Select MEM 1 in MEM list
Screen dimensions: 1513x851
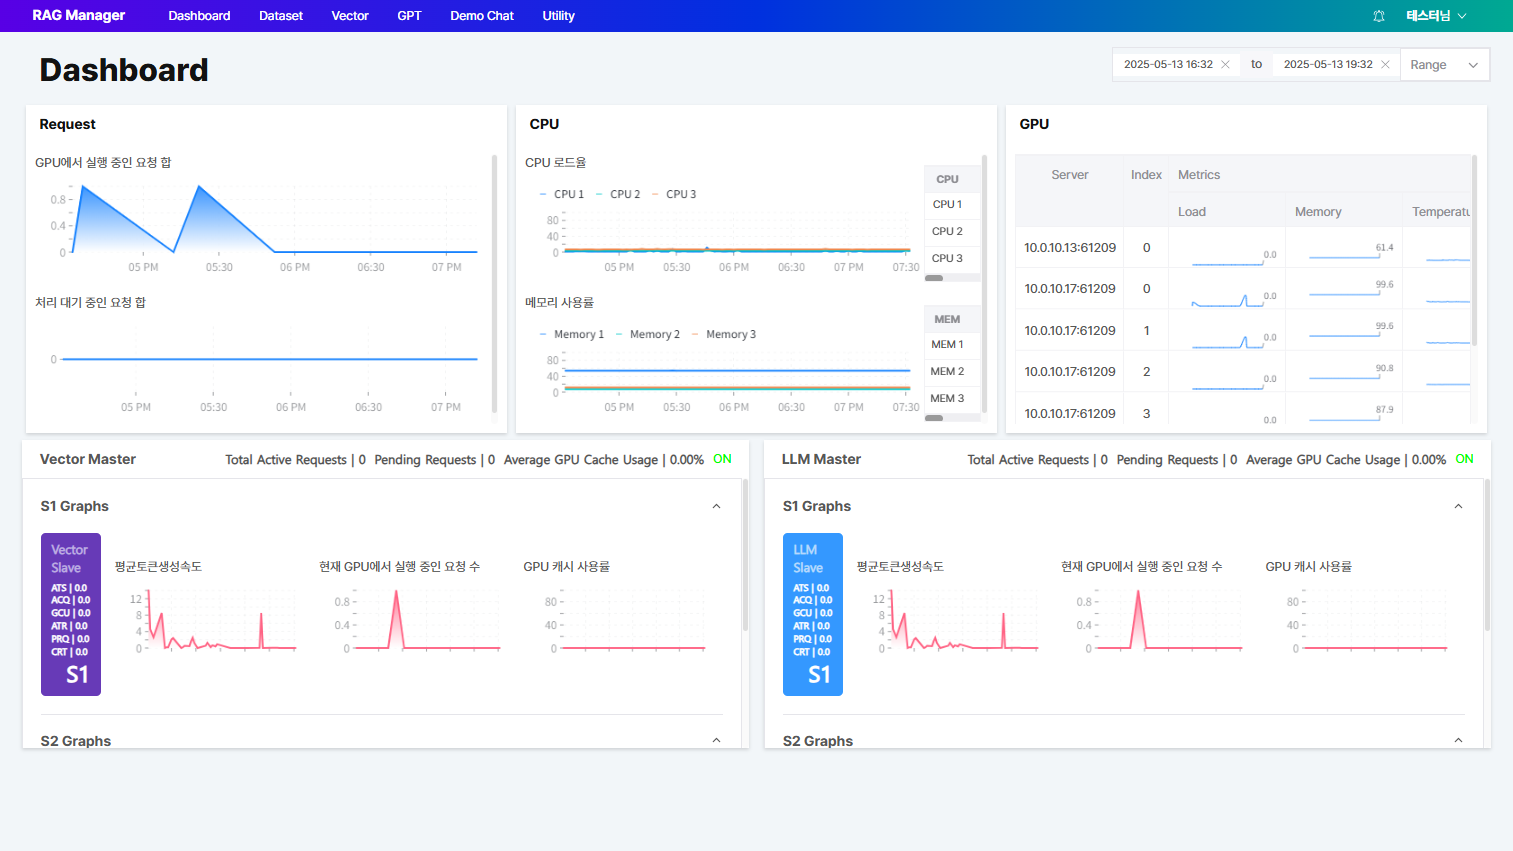coord(952,344)
